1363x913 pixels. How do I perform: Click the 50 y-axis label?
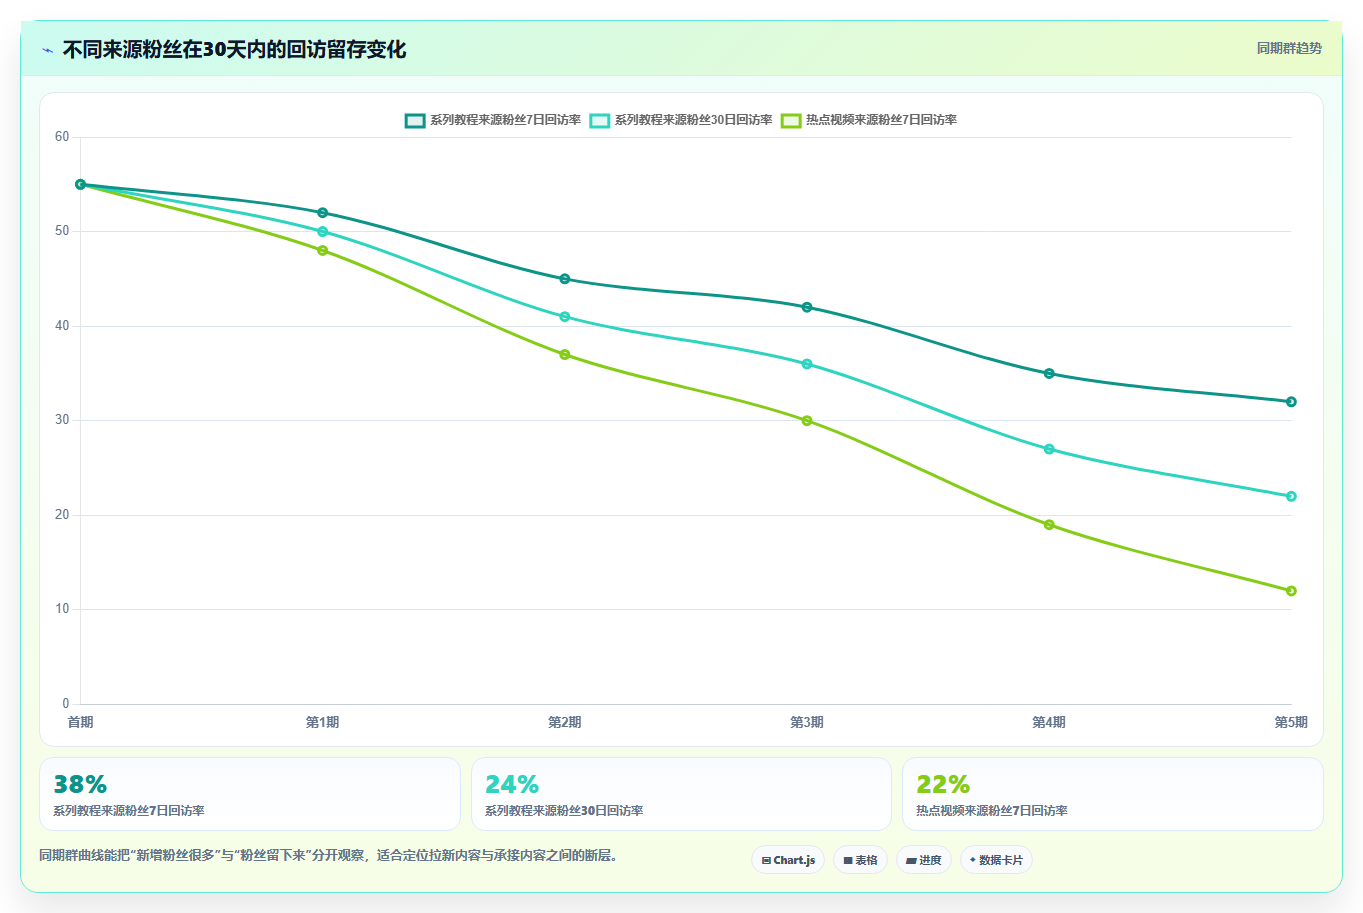tap(62, 231)
